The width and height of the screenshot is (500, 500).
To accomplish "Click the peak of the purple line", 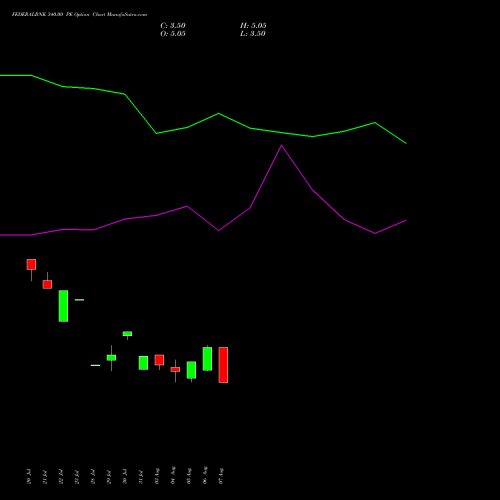I will (282, 146).
